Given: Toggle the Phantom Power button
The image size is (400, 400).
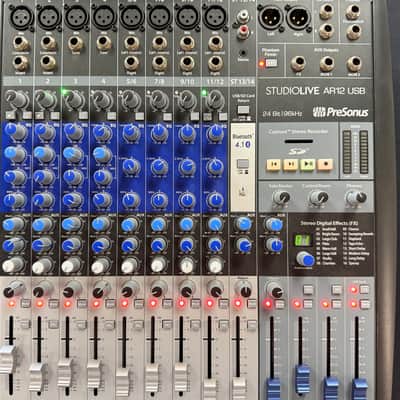Looking at the screenshot, I should tap(272, 63).
